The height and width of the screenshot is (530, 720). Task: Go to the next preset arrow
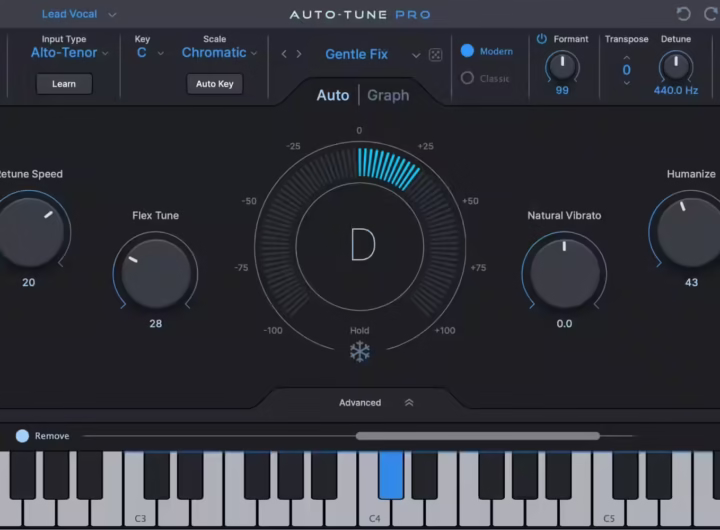pyautogui.click(x=298, y=54)
